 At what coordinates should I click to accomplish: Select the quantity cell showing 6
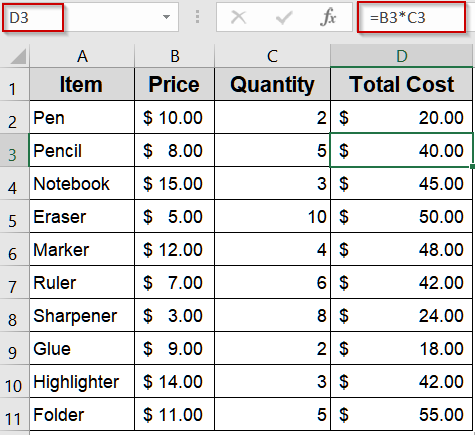pos(272,282)
